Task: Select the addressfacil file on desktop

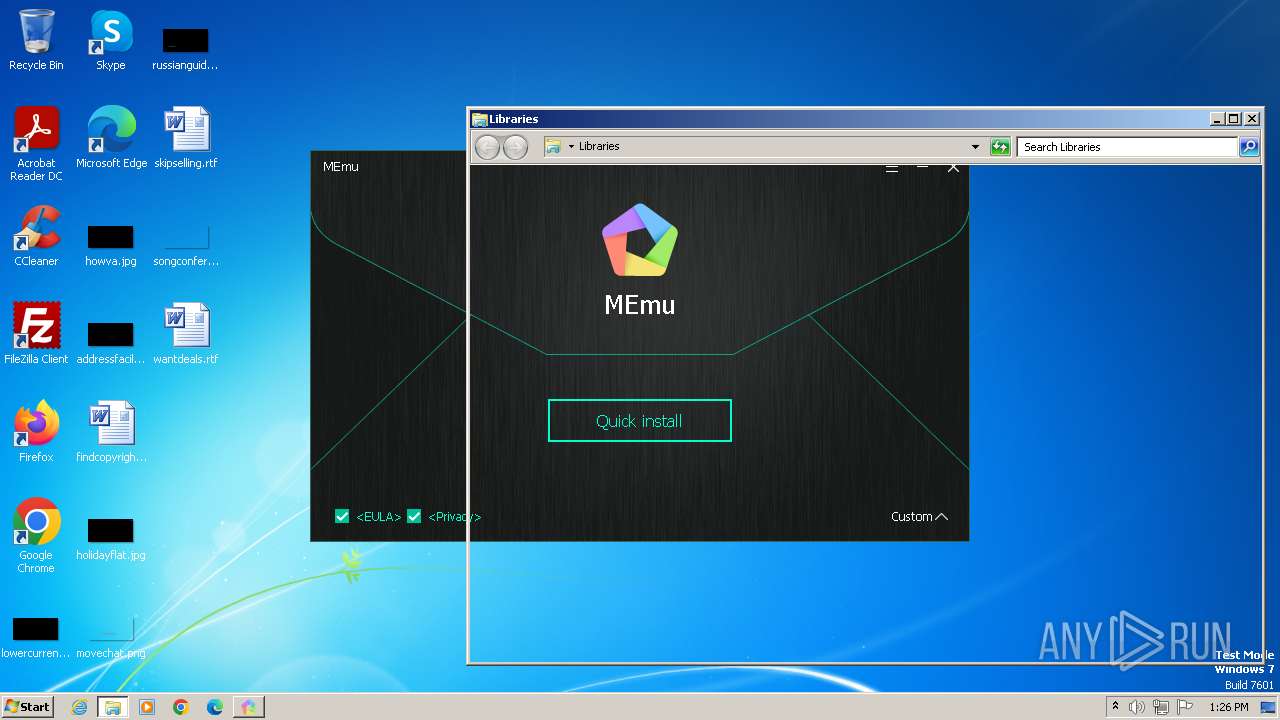Action: [x=111, y=343]
